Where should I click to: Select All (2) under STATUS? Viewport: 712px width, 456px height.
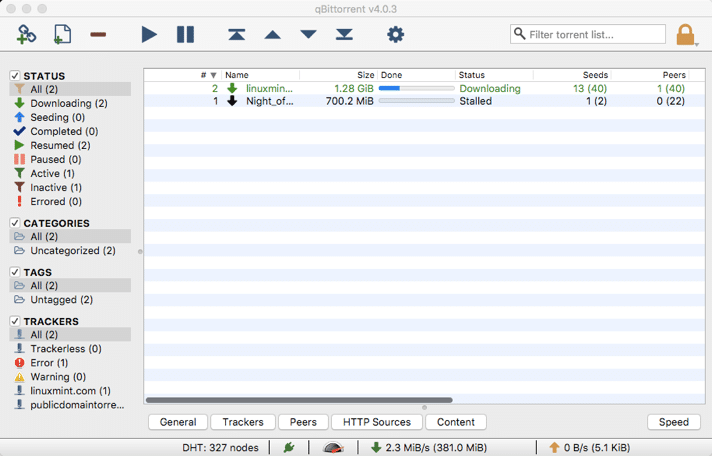tap(70, 89)
